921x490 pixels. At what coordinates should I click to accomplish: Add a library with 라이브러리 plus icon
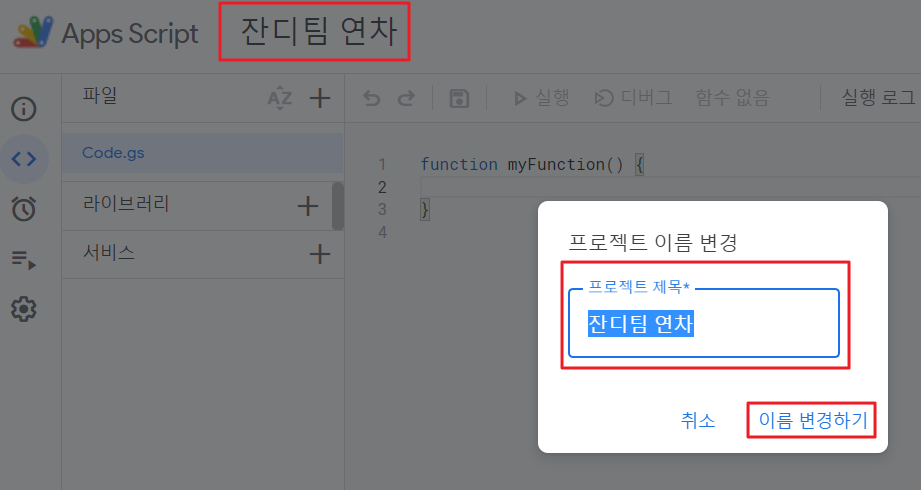point(309,206)
